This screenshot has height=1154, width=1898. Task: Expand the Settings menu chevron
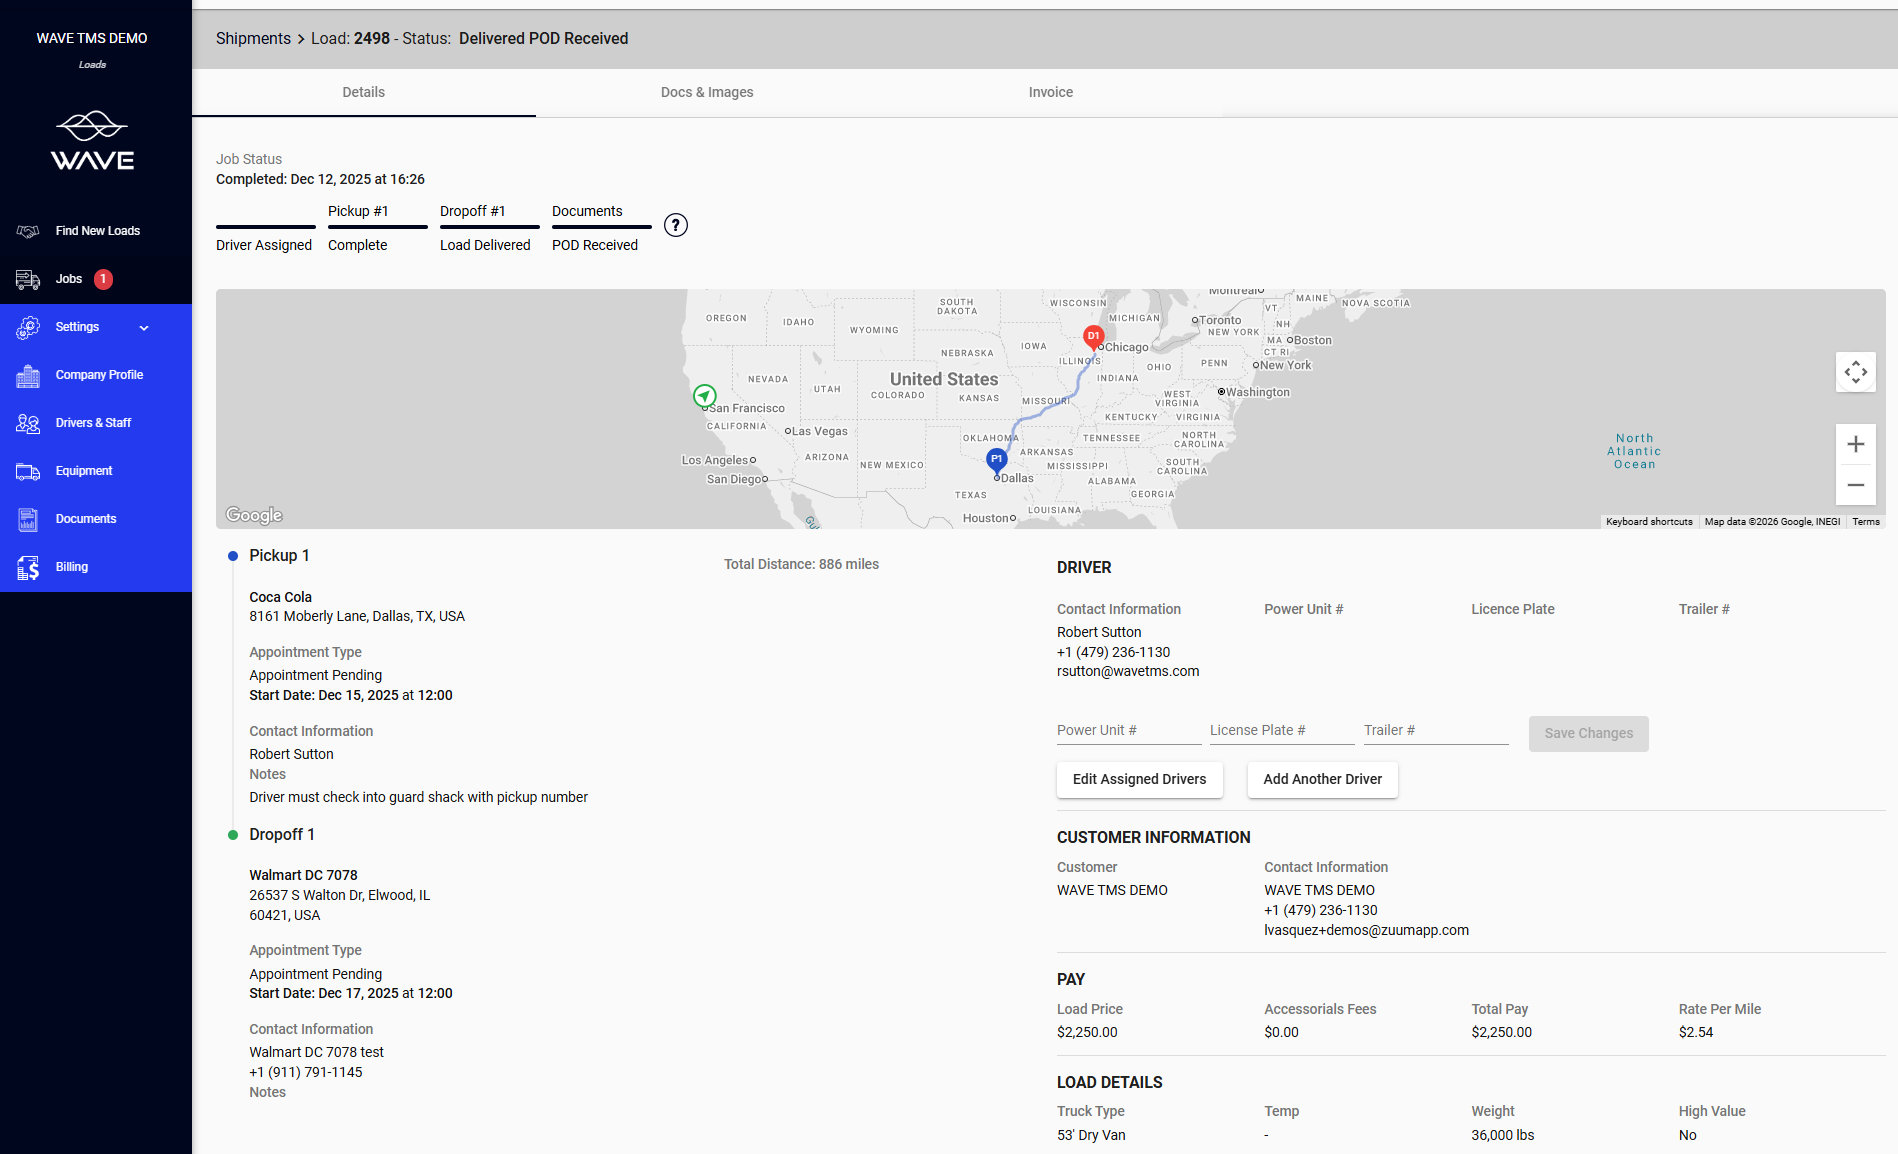coord(144,328)
